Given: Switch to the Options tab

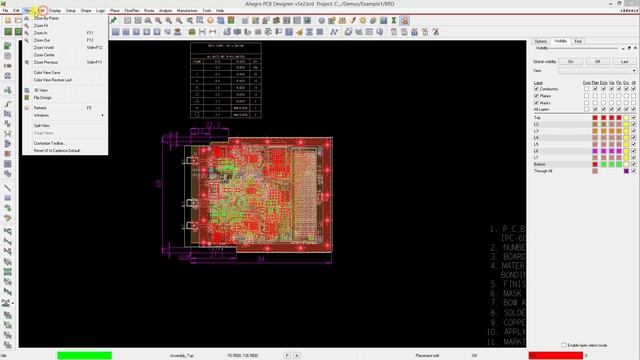Looking at the screenshot, I should point(540,41).
